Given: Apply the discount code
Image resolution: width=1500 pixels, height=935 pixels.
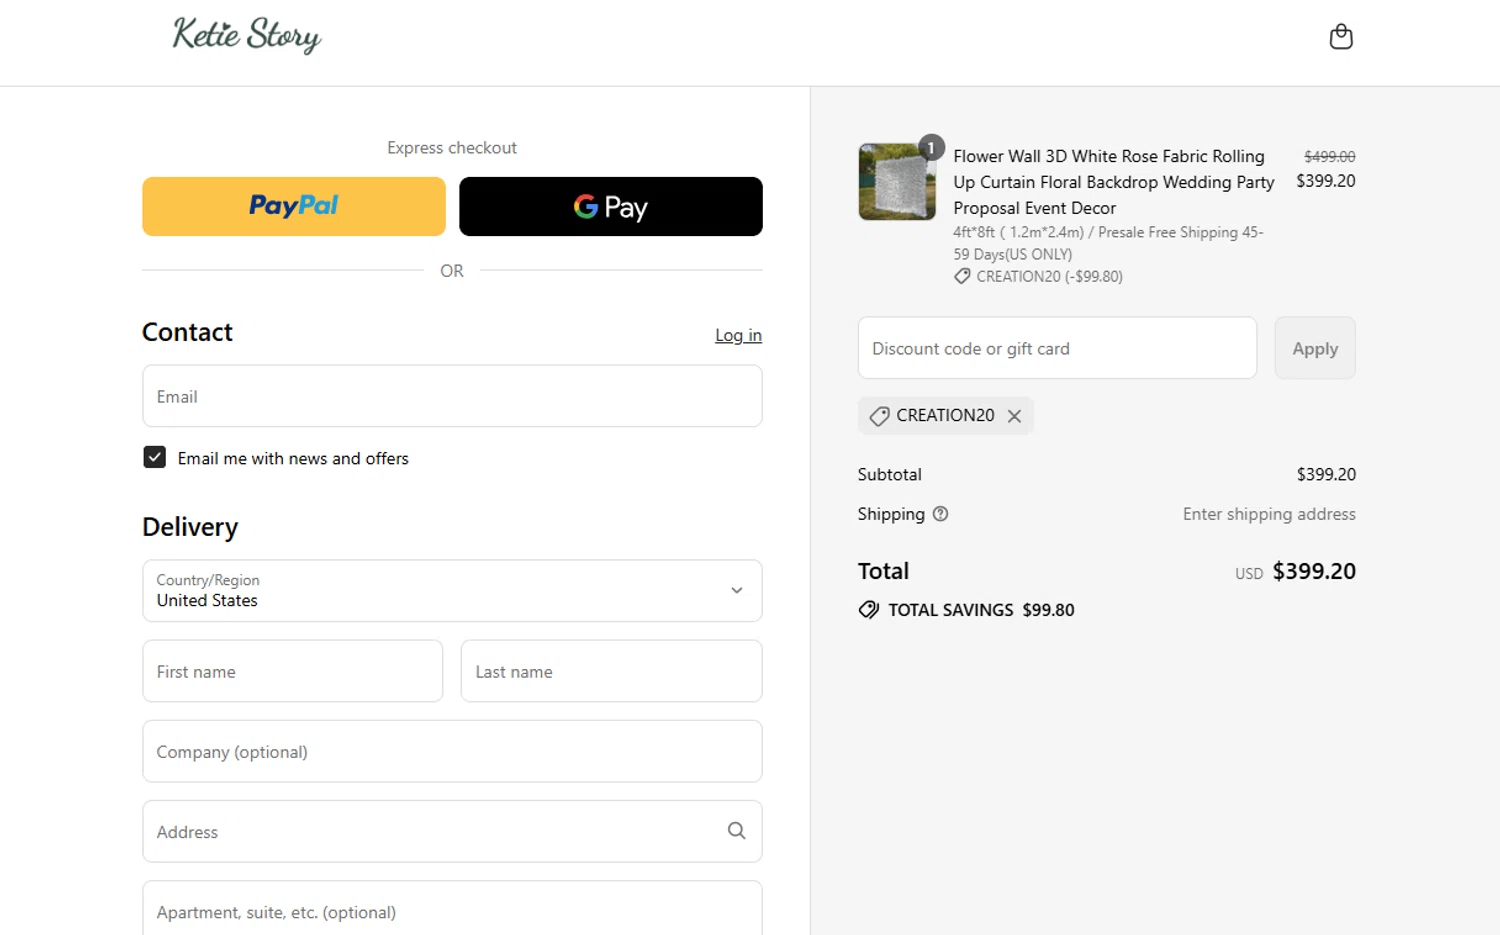Looking at the screenshot, I should (x=1315, y=348).
